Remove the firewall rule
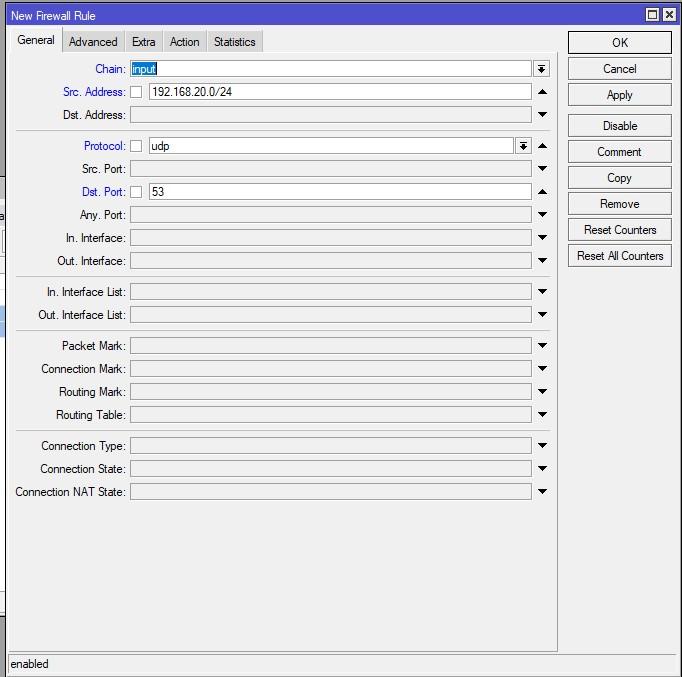 click(619, 204)
